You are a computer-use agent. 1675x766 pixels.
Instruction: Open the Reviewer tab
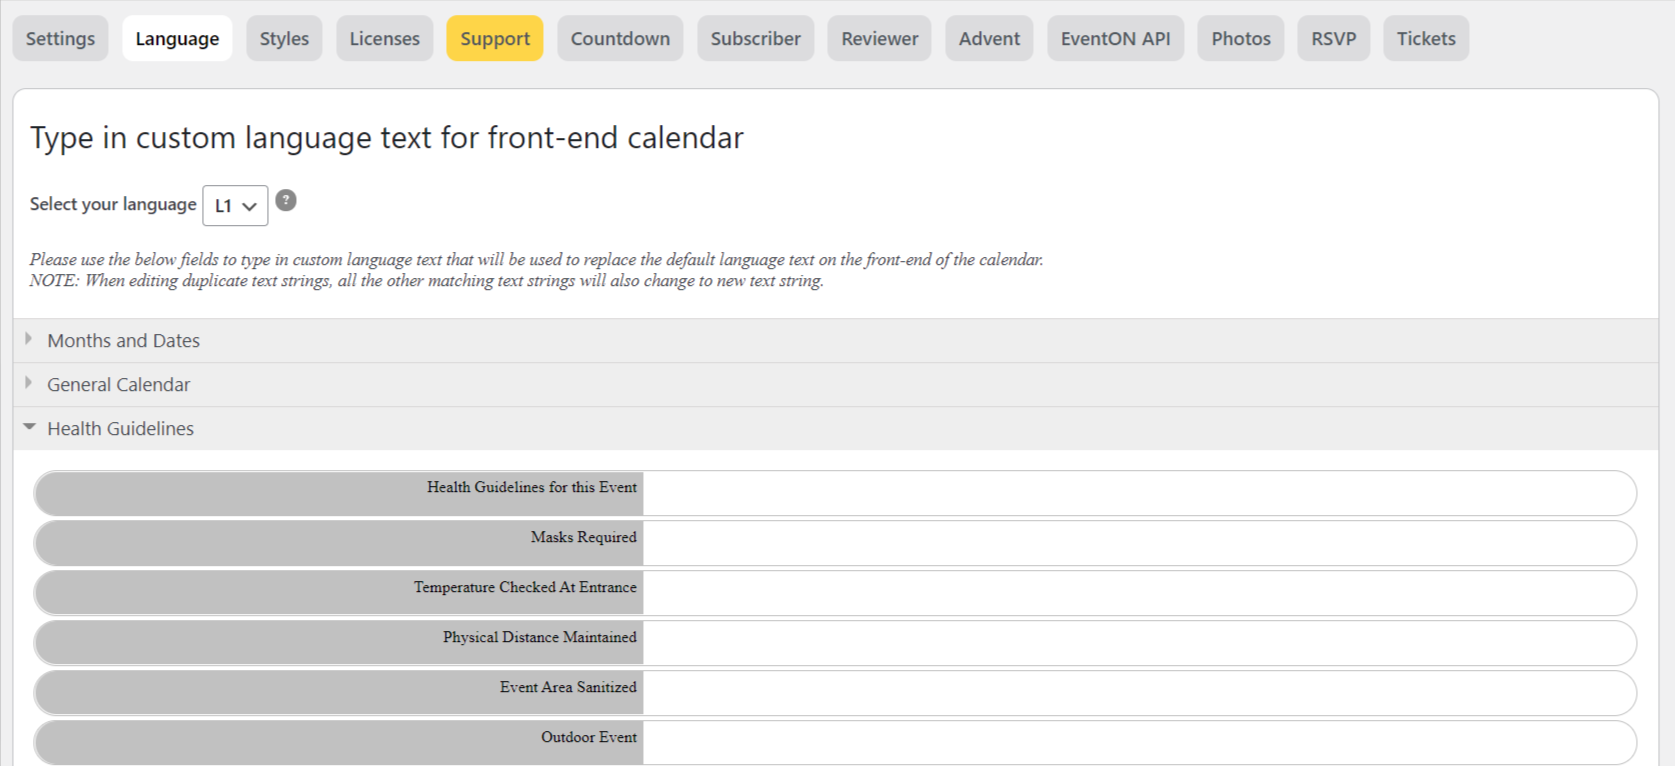[879, 38]
